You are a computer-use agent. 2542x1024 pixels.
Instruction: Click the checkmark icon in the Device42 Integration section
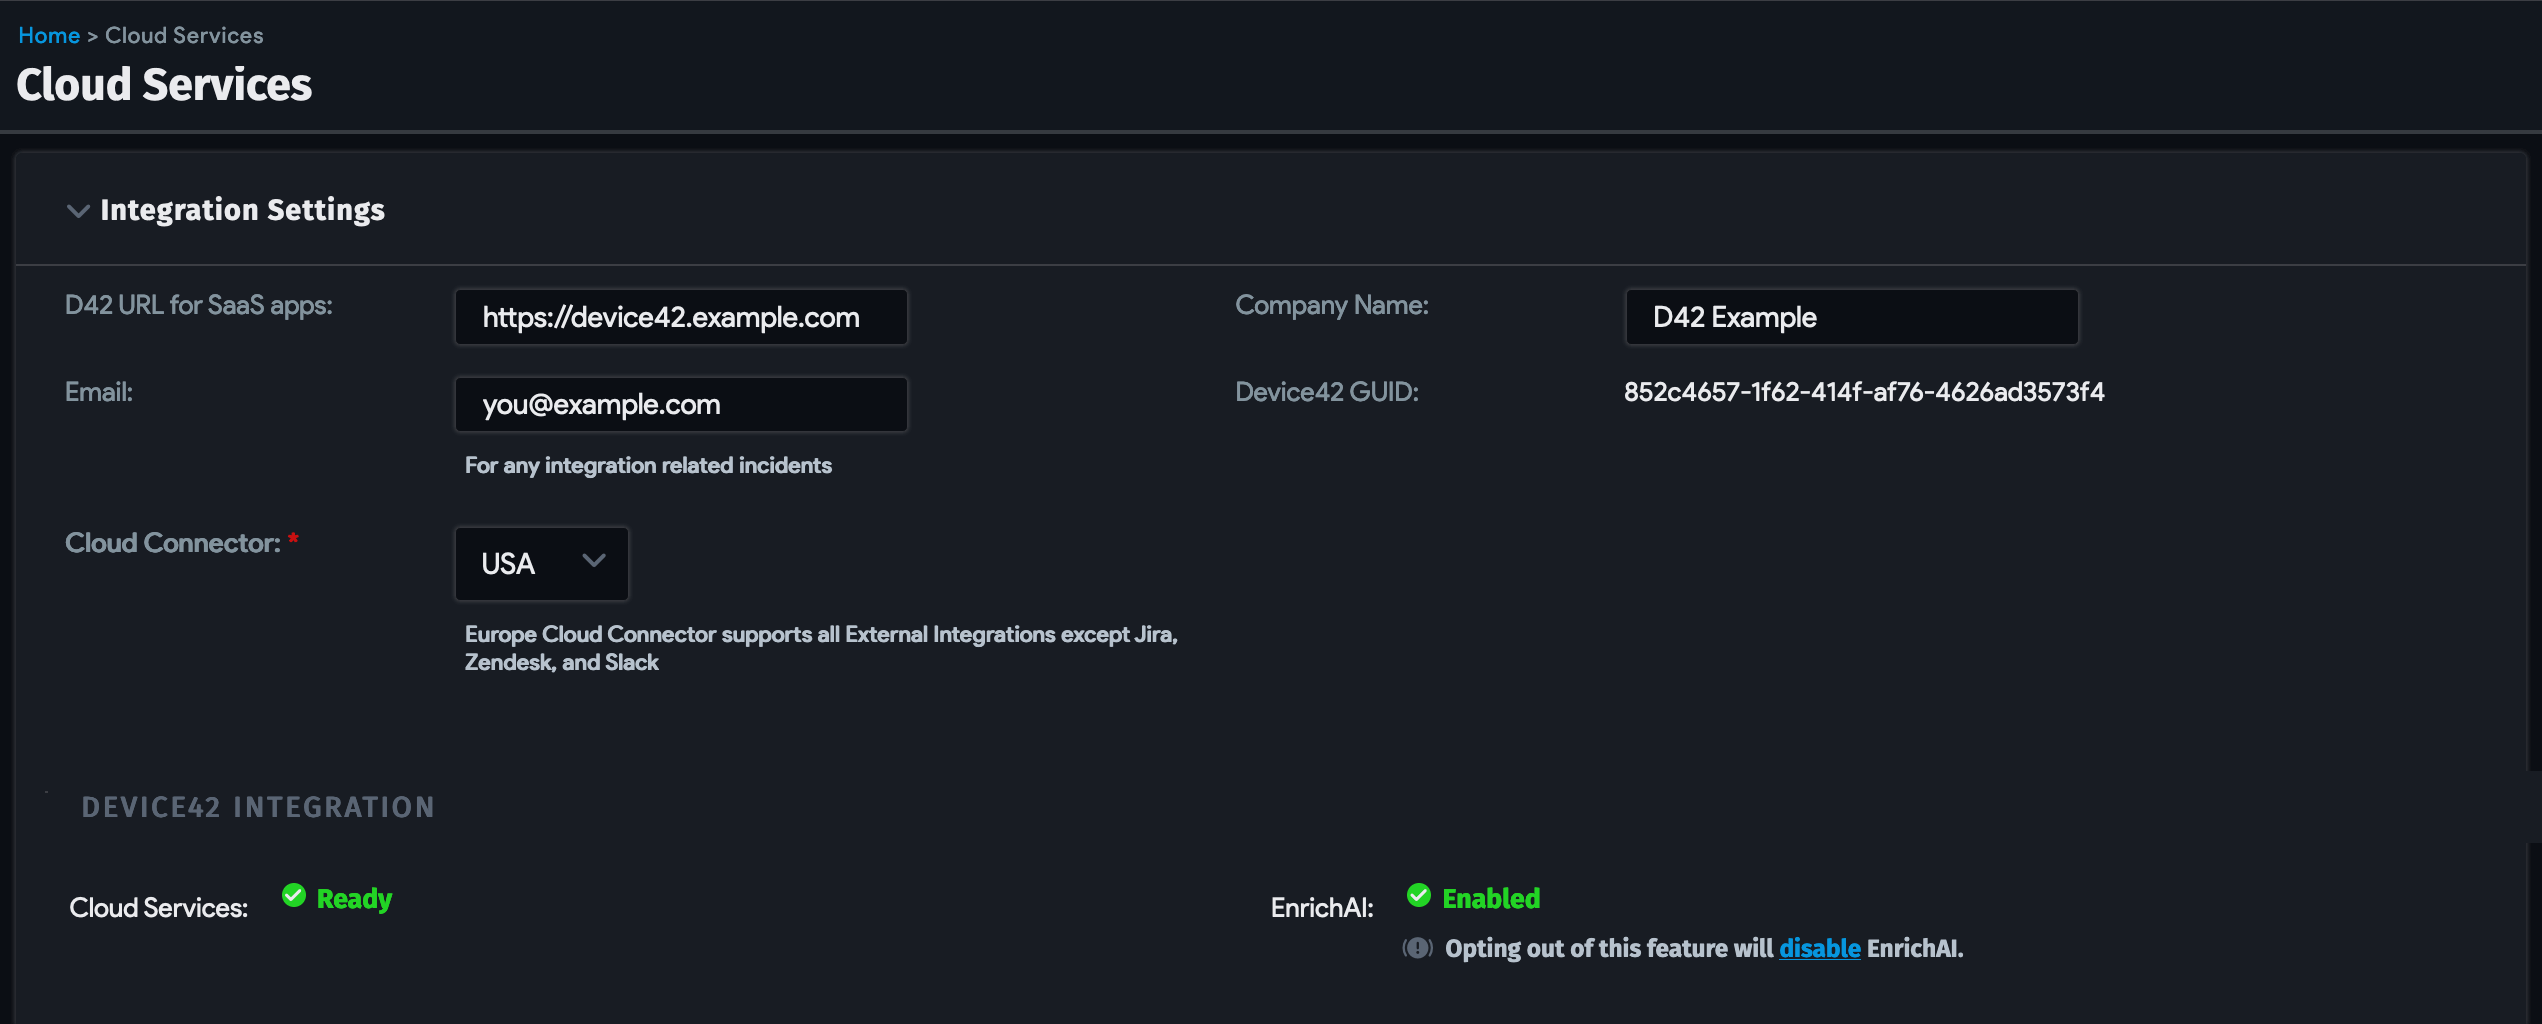point(293,896)
